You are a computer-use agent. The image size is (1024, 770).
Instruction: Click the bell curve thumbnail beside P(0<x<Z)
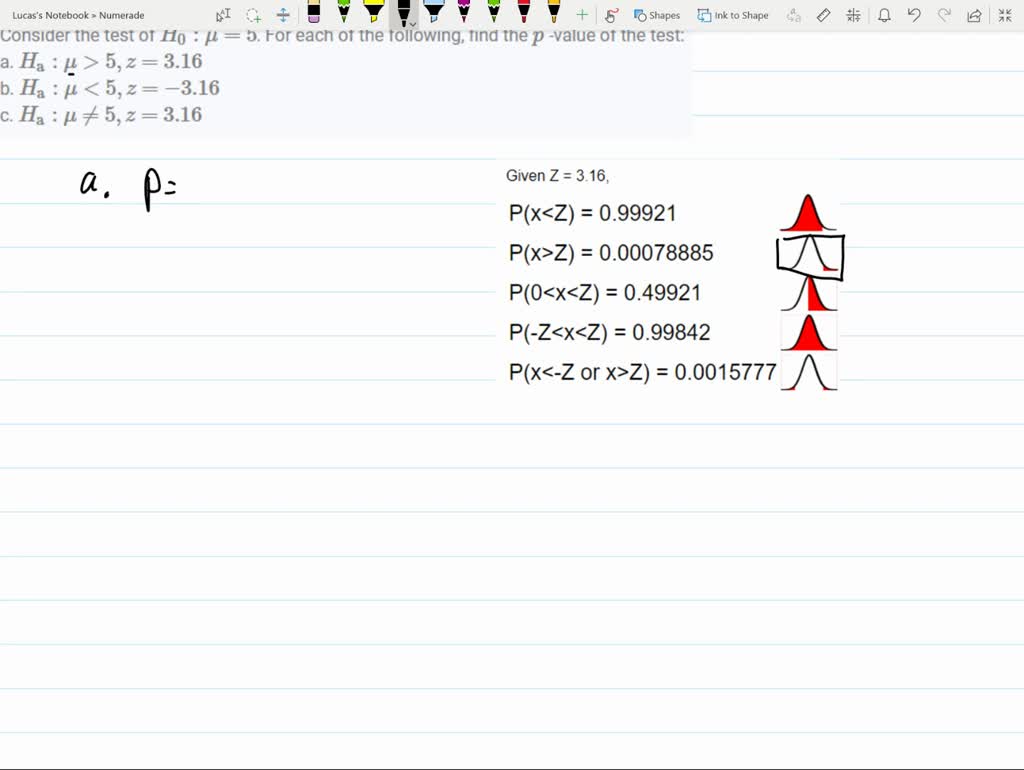tap(808, 293)
